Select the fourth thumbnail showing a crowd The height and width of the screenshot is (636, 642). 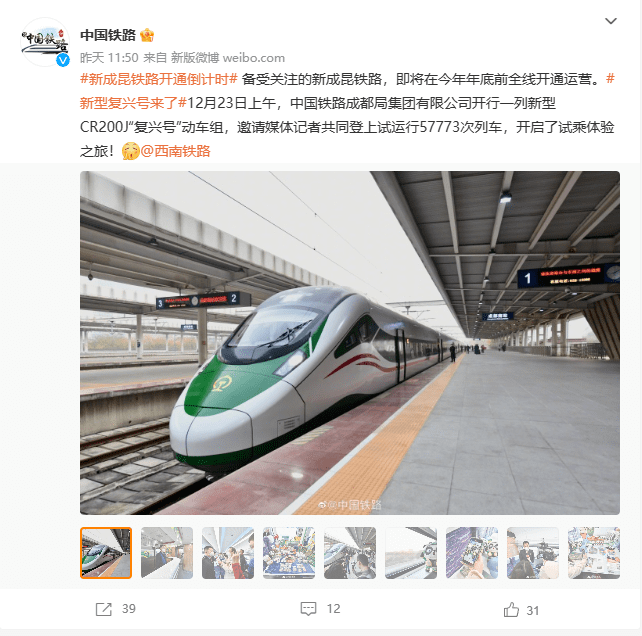point(289,553)
